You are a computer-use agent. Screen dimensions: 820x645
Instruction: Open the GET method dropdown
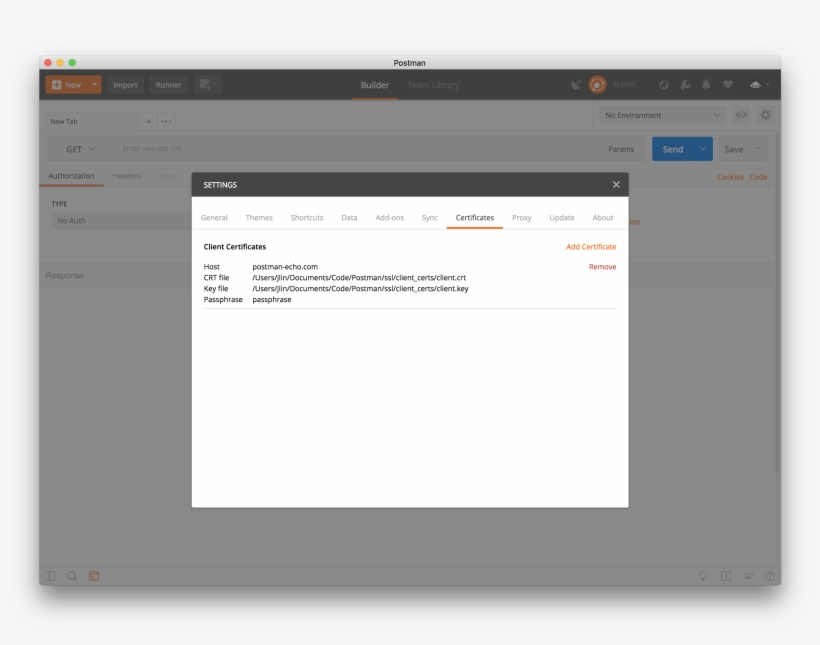[x=80, y=149]
